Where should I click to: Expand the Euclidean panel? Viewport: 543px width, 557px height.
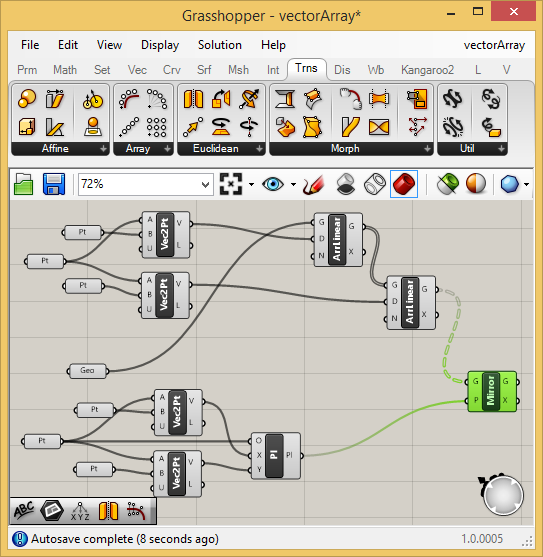[259, 148]
